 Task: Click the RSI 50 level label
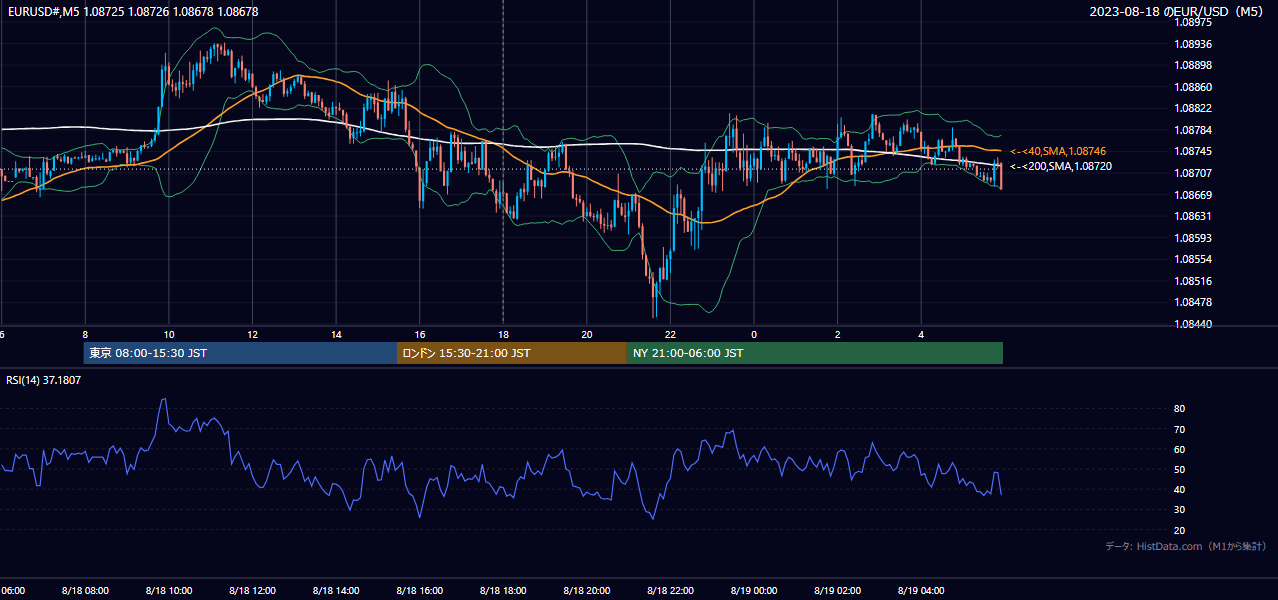1179,469
